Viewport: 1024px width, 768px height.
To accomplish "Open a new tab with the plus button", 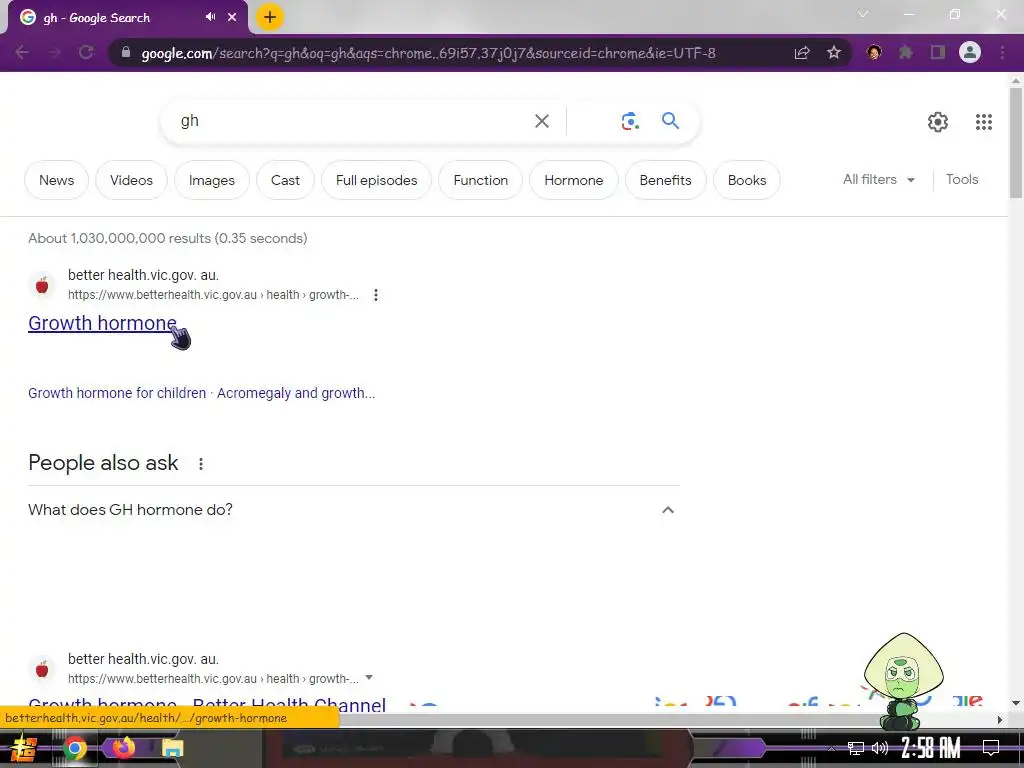I will point(270,17).
